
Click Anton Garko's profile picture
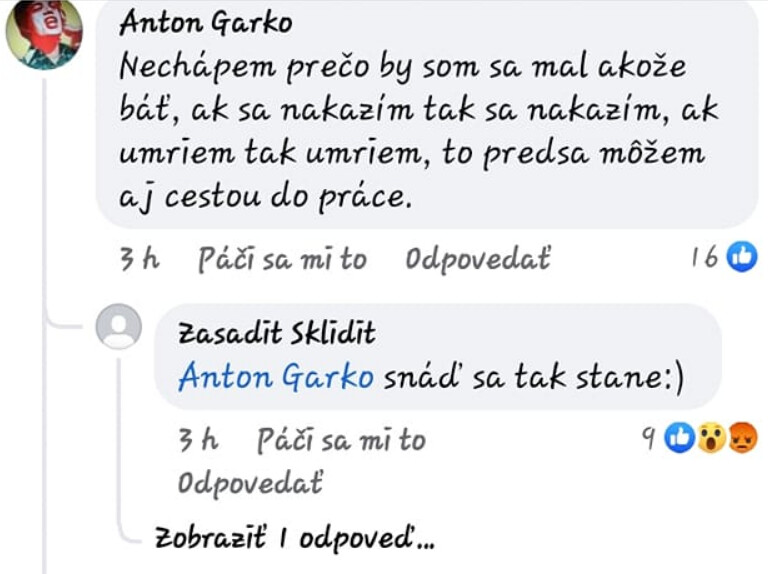click(x=43, y=33)
